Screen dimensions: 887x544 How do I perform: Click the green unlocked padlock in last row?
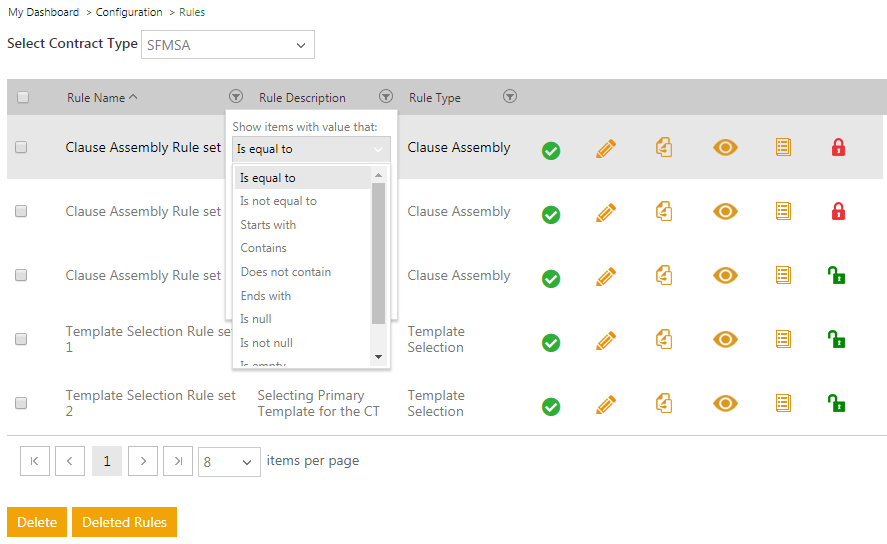click(x=836, y=404)
